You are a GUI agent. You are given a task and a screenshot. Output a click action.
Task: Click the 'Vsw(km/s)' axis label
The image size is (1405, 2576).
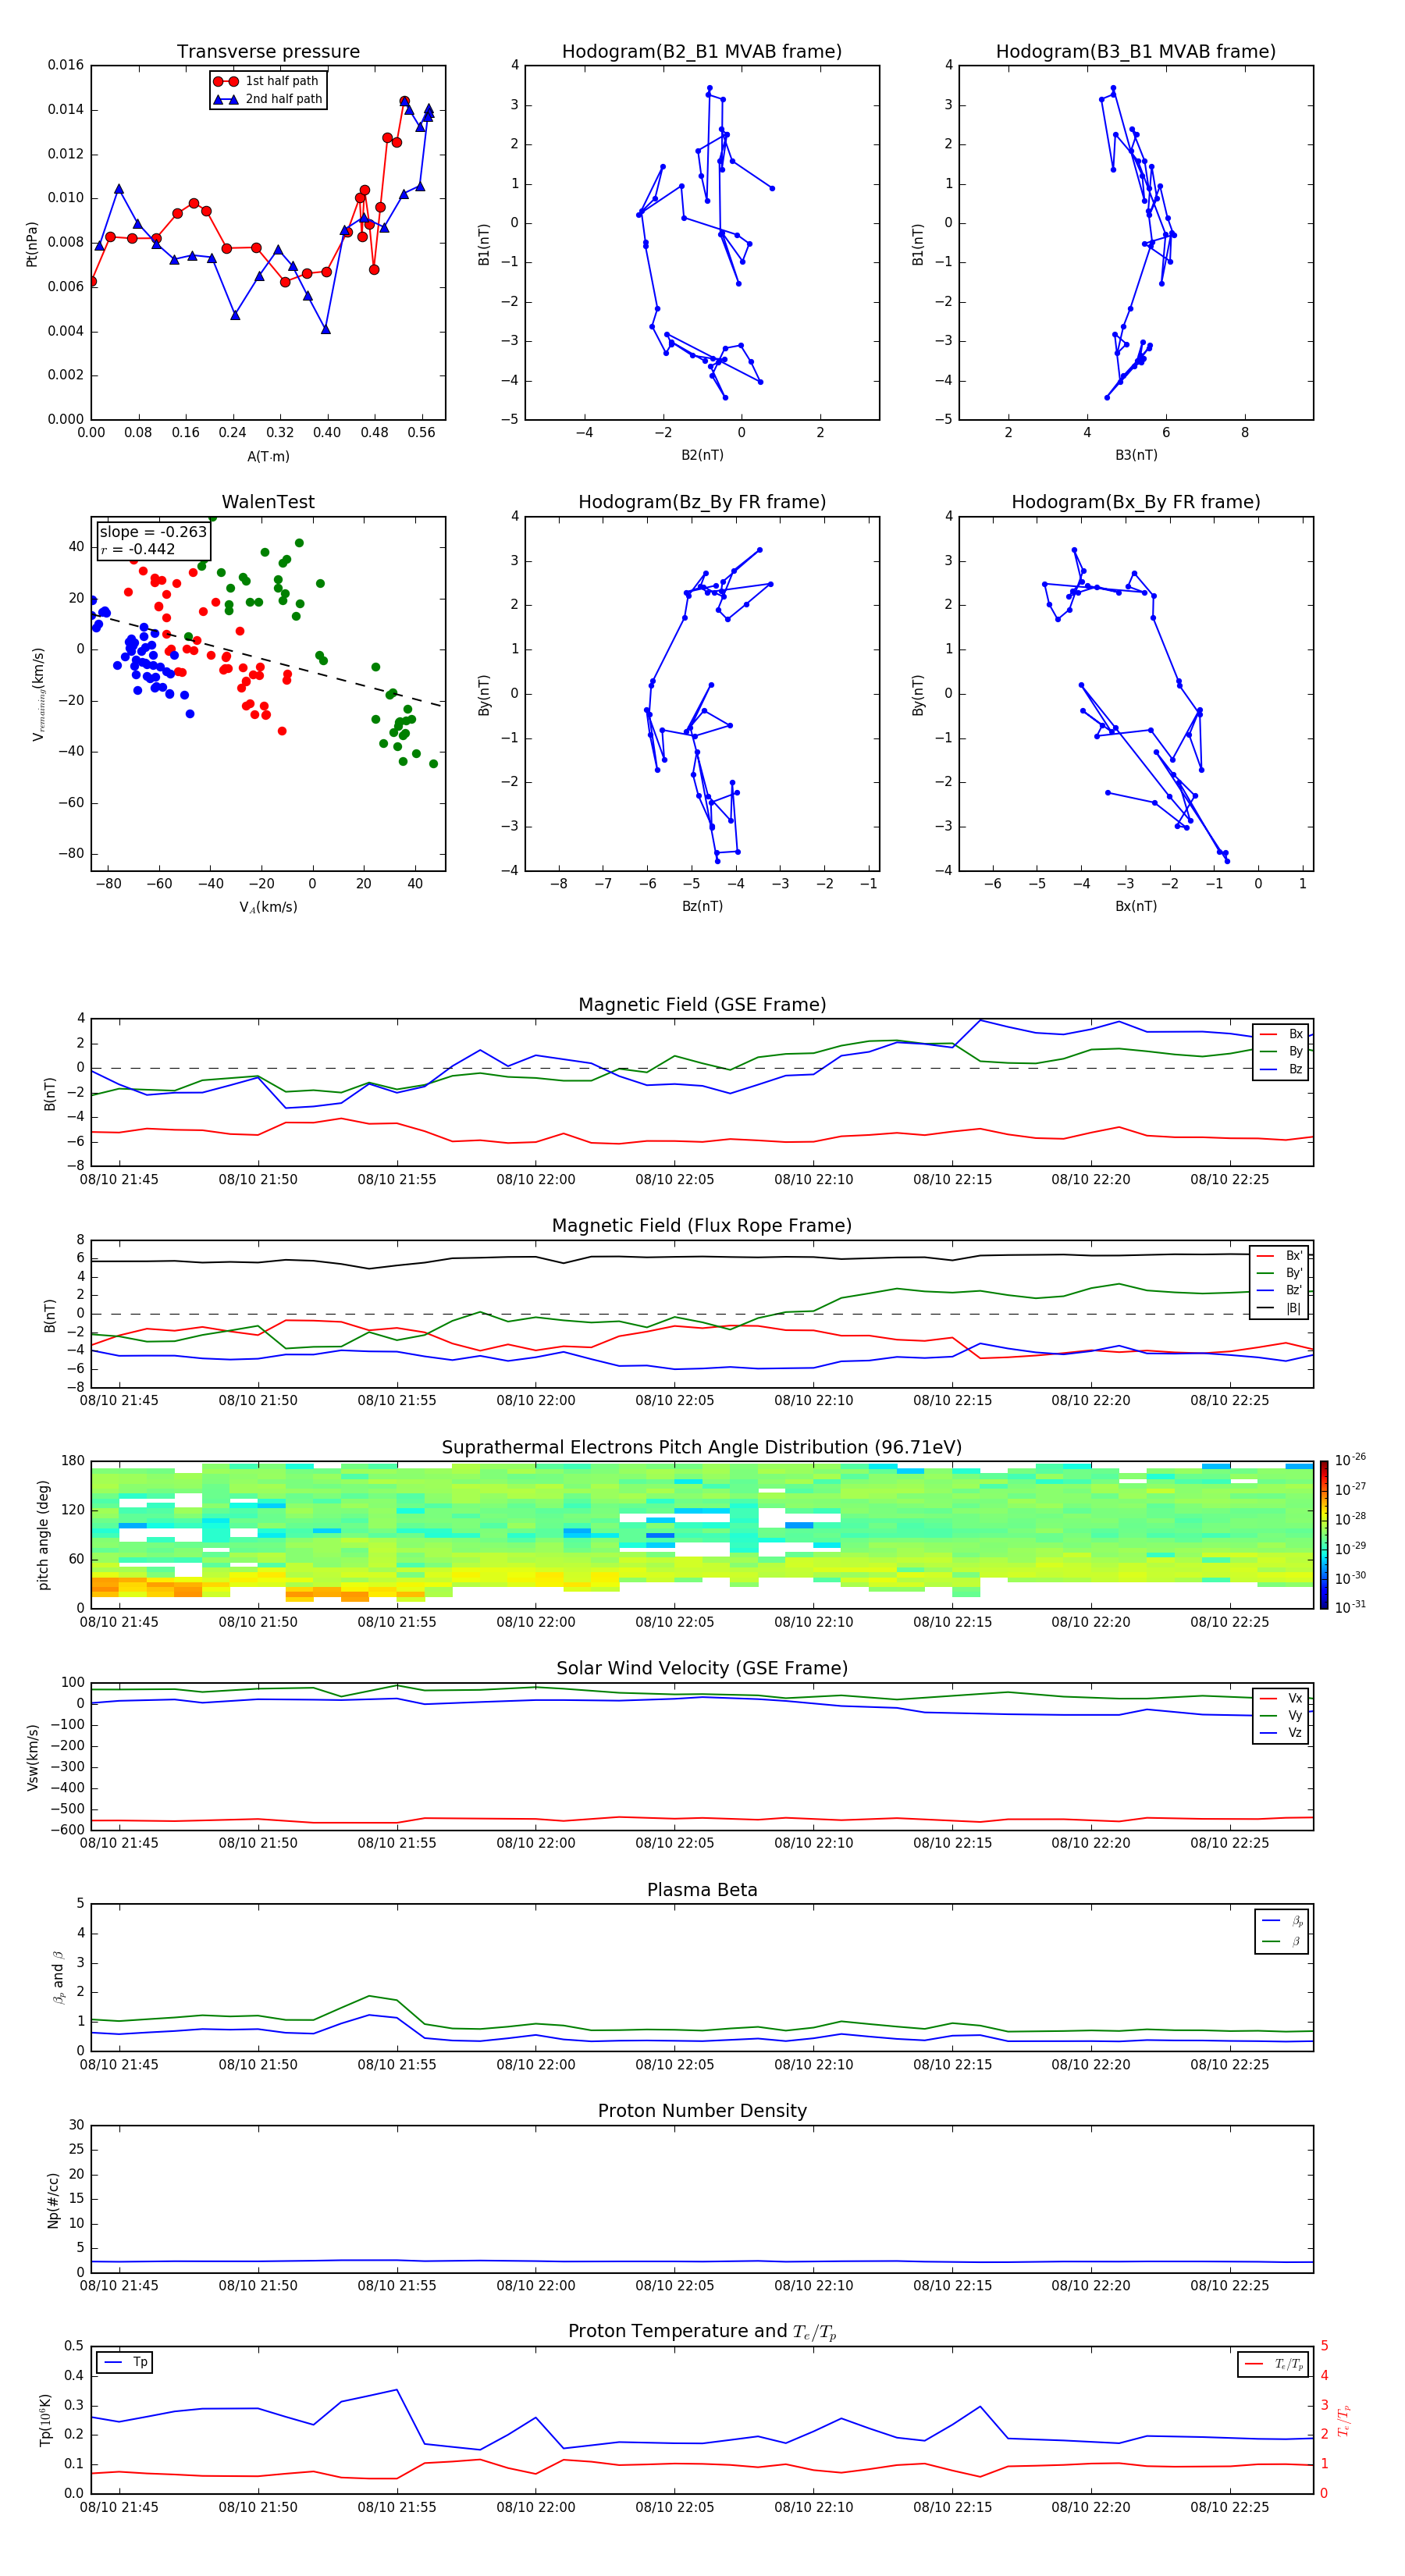pyautogui.click(x=32, y=1757)
